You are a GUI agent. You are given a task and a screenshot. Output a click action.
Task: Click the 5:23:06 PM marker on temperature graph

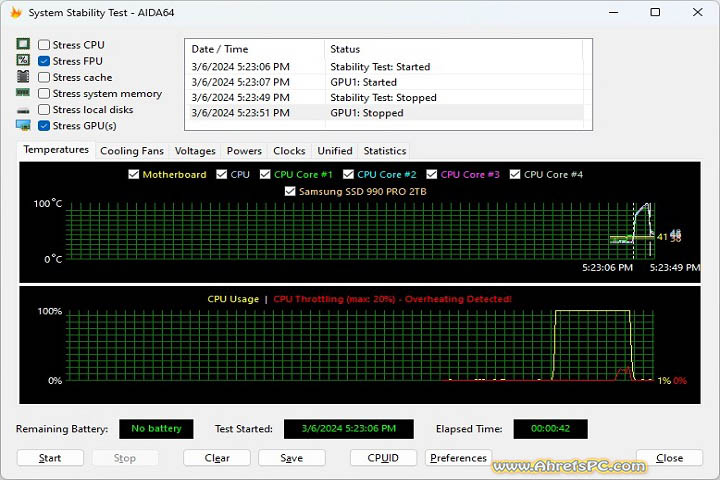pyautogui.click(x=607, y=267)
